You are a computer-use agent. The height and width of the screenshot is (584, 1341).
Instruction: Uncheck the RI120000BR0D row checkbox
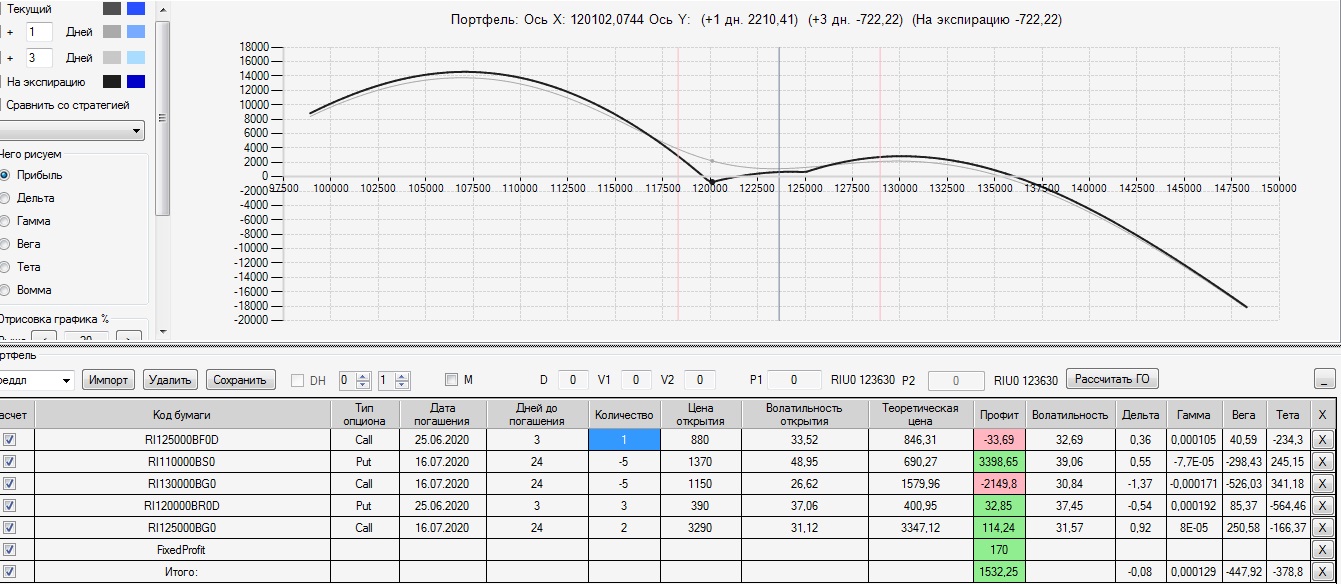pyautogui.click(x=10, y=505)
